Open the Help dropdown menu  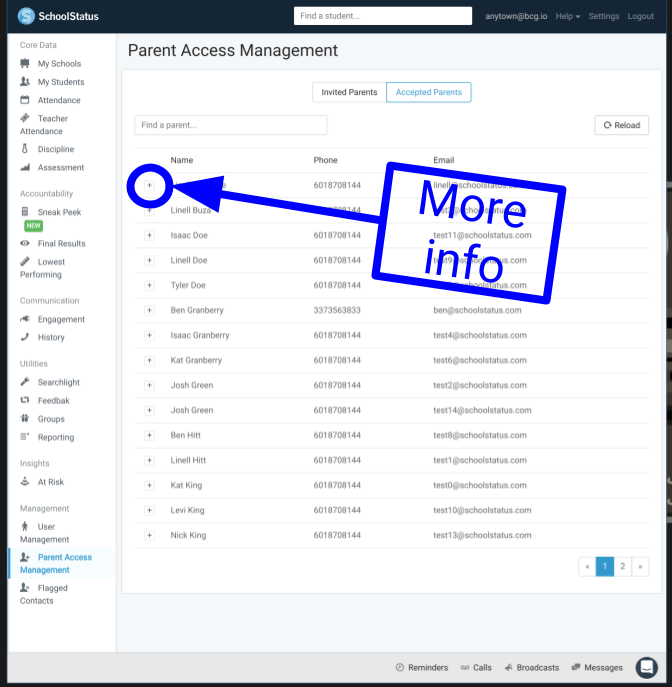coord(567,16)
